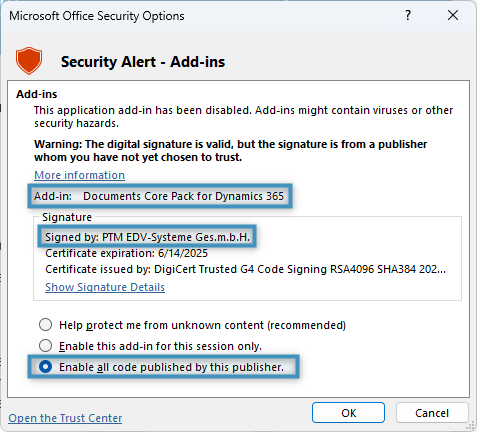This screenshot has width=477, height=432.
Task: Open the Trust Center link
Action: [65, 418]
